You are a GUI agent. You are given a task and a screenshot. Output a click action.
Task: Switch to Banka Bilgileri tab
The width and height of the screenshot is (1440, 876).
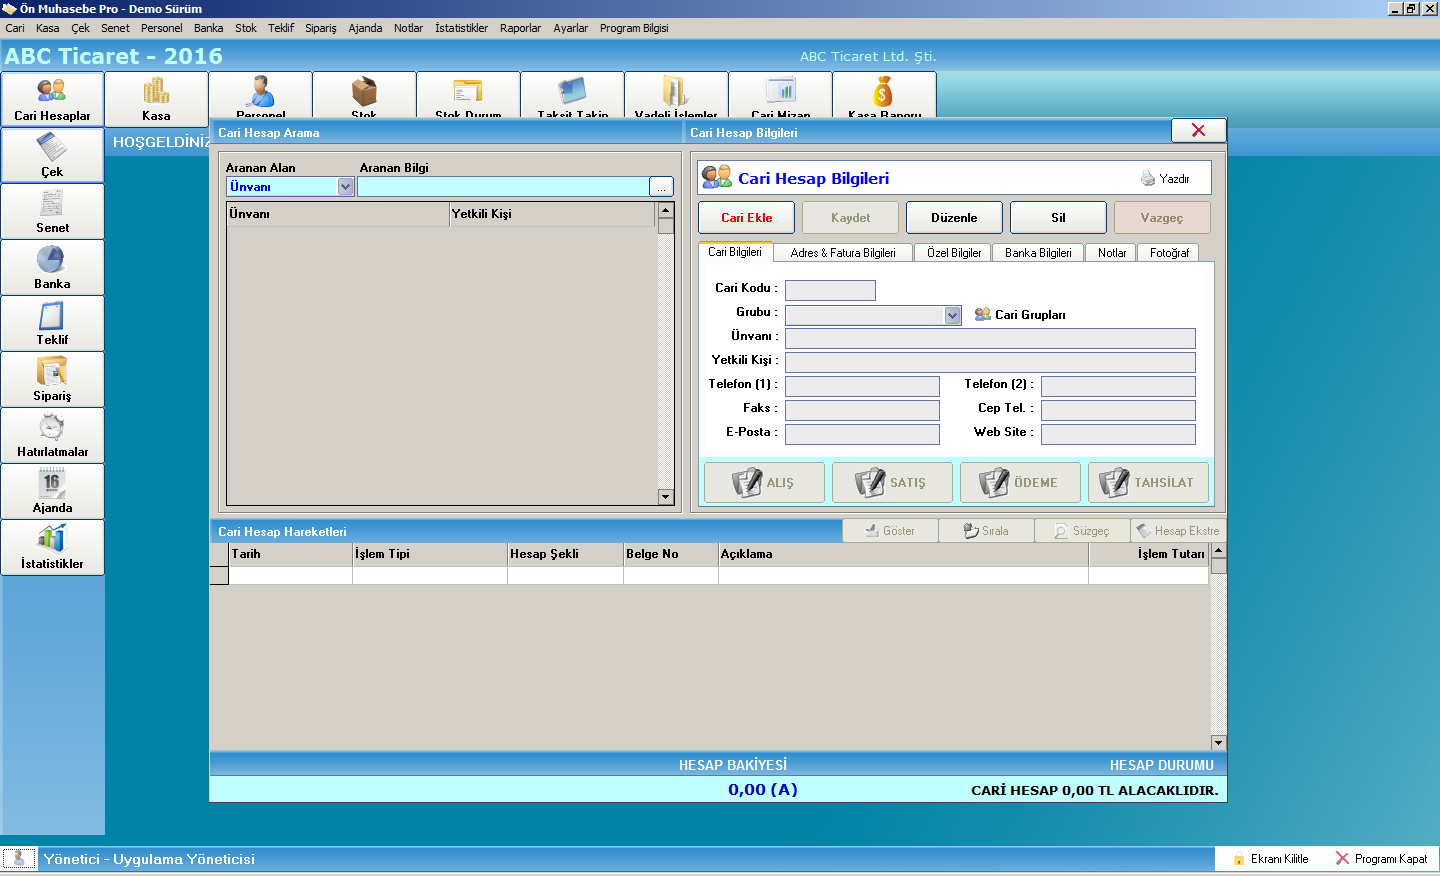[x=1038, y=253]
